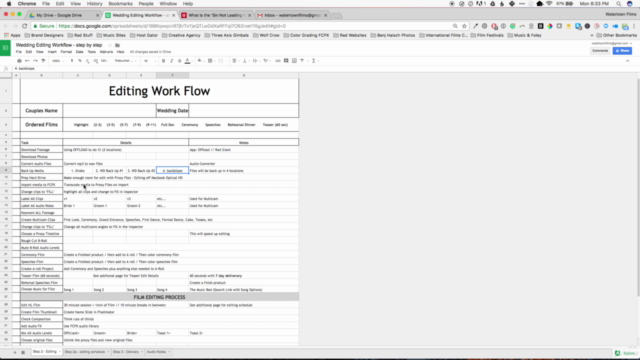Open the font size dropdown
The width and height of the screenshot is (640, 360).
coord(150,61)
